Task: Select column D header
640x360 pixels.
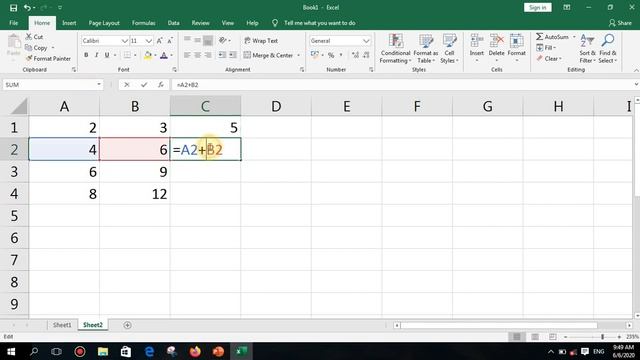Action: pos(276,106)
